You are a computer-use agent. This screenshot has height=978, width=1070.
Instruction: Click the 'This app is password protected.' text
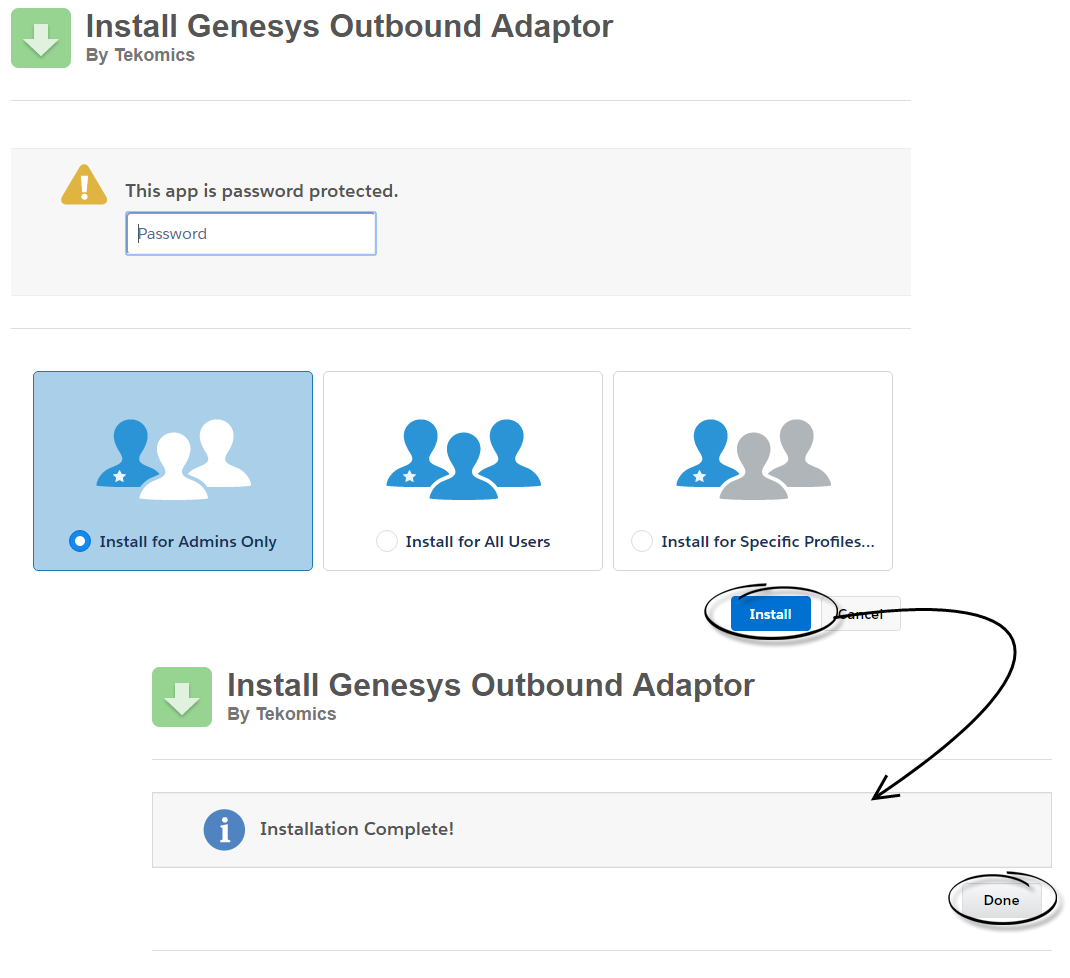coord(261,191)
